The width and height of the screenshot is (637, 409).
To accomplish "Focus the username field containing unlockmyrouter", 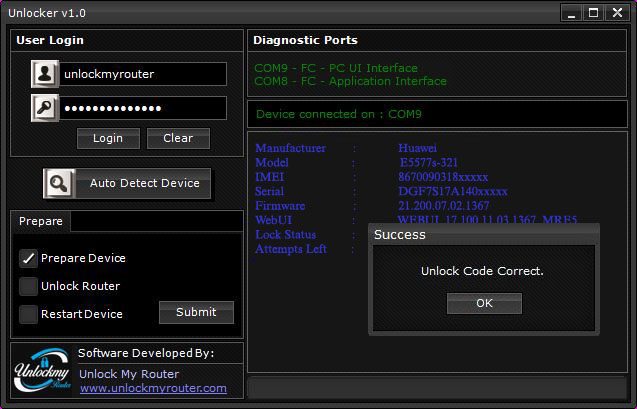I will [143, 74].
